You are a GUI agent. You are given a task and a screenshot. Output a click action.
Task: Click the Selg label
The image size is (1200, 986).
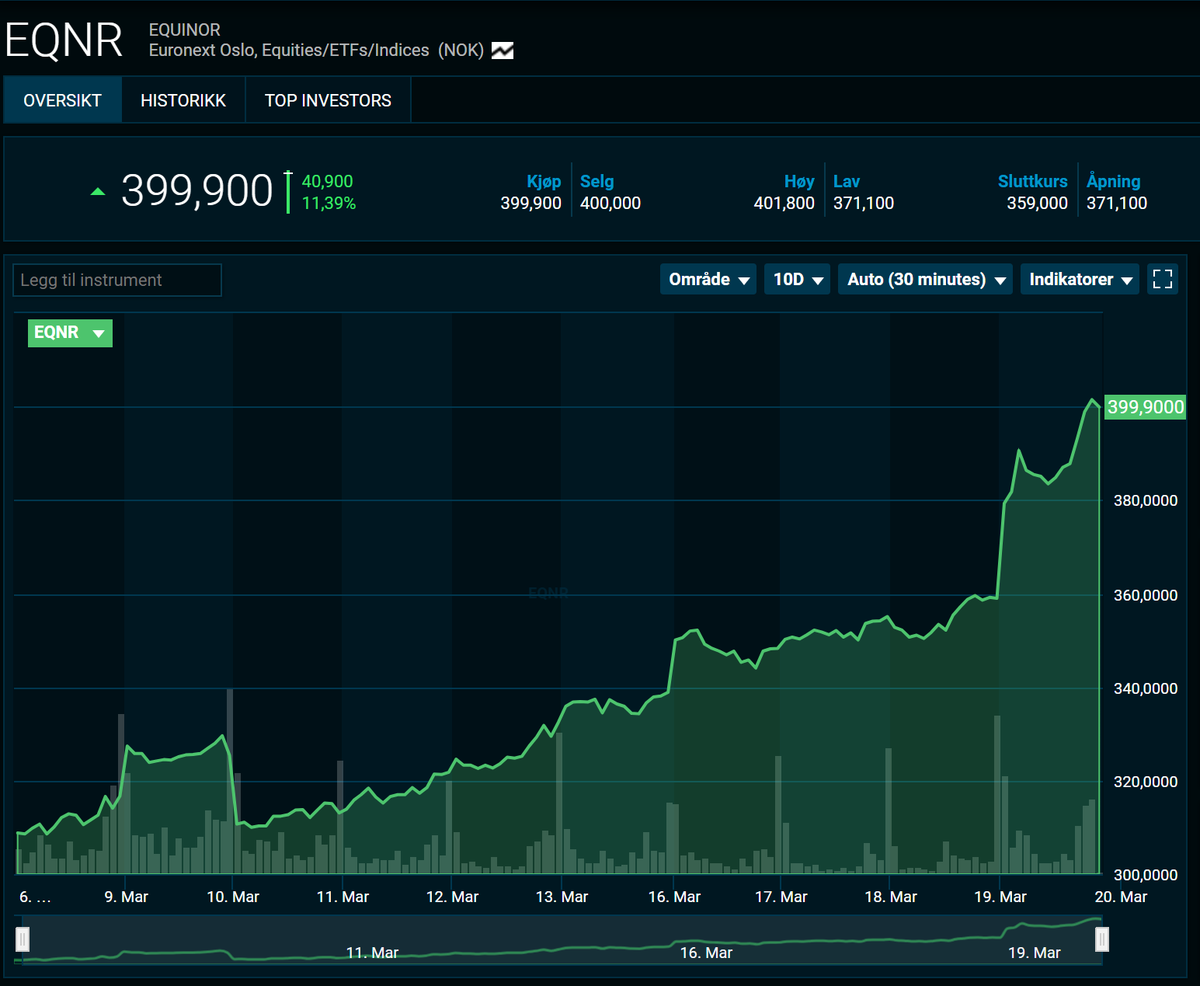(x=597, y=181)
